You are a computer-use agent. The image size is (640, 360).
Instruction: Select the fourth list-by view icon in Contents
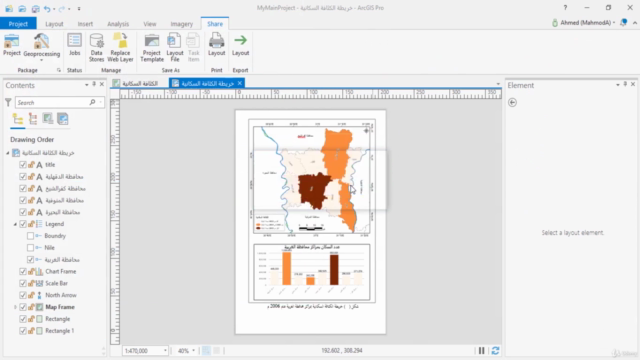tap(62, 119)
